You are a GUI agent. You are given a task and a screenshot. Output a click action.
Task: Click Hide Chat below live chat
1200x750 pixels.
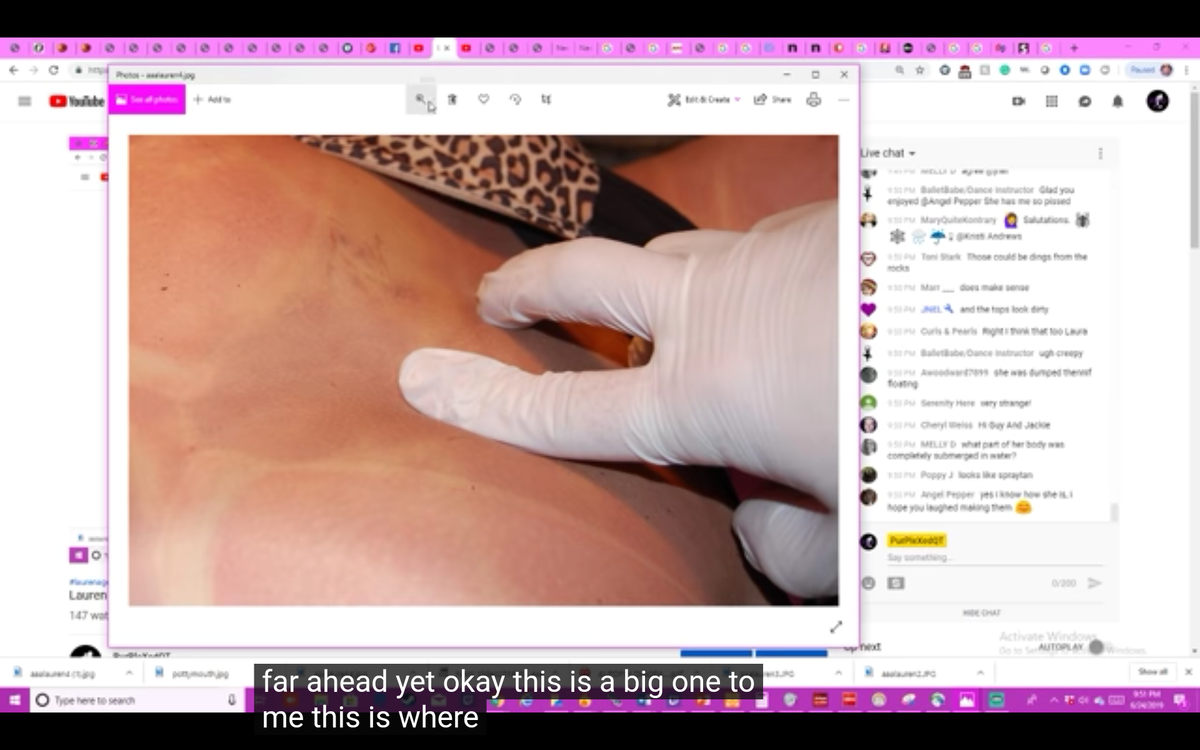pos(981,613)
